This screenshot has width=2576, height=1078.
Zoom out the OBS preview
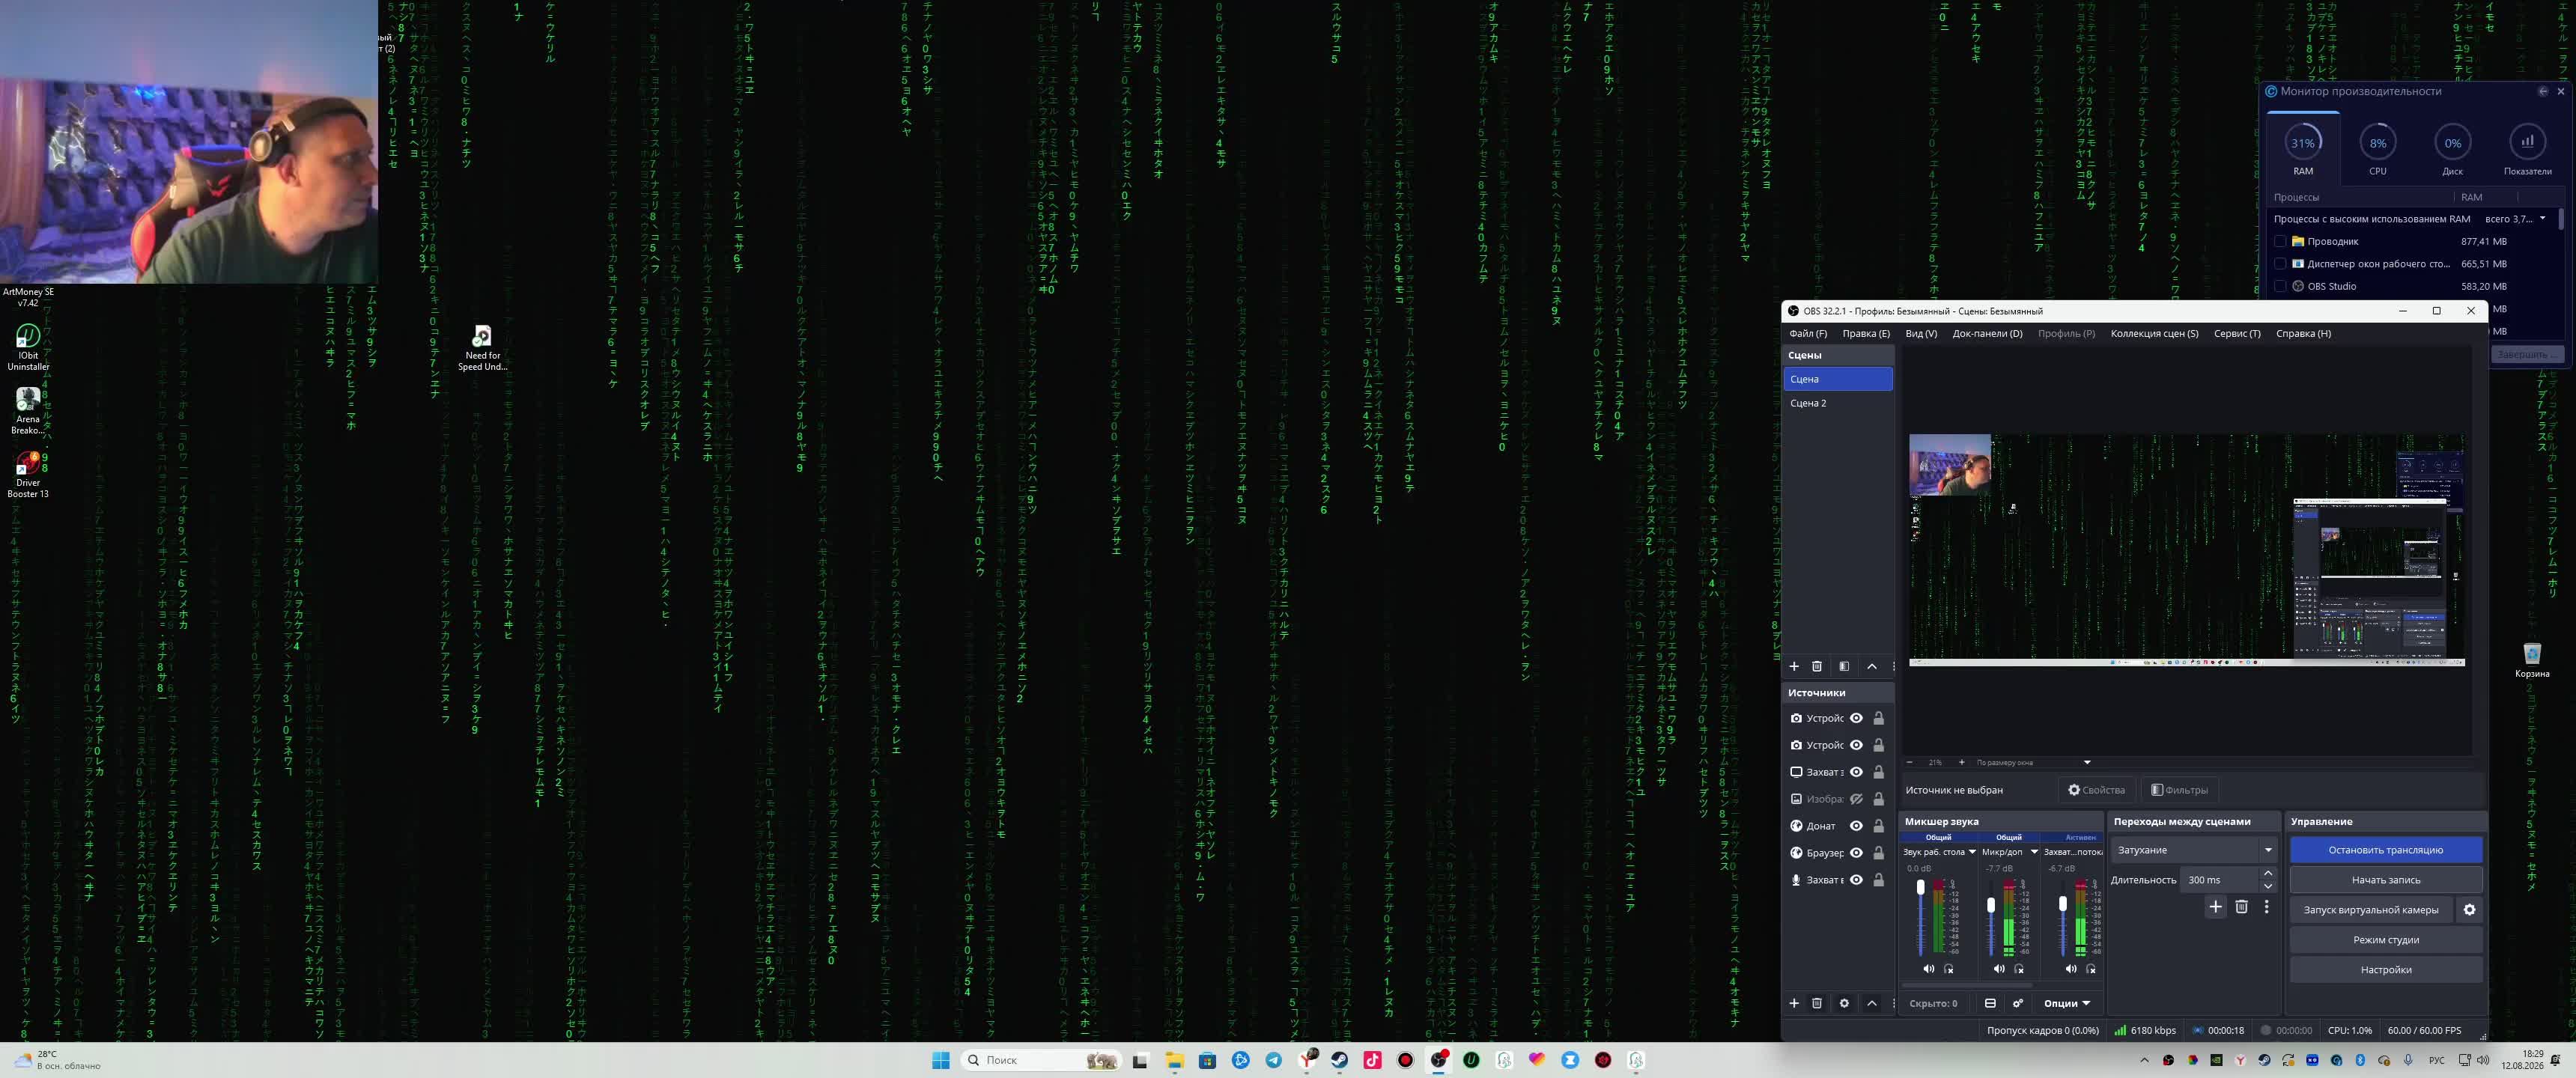click(x=1910, y=762)
